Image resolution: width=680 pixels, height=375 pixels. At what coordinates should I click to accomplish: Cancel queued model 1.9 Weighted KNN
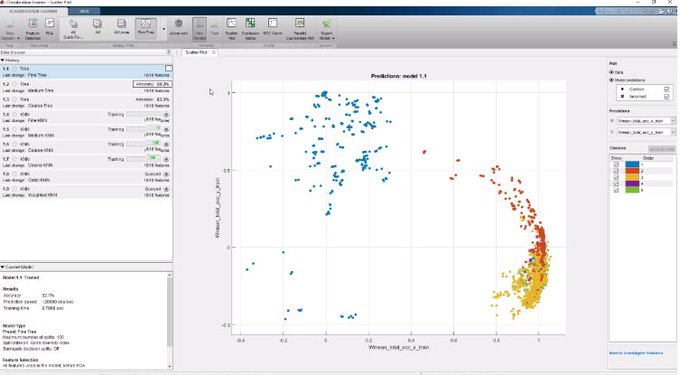coord(166,189)
